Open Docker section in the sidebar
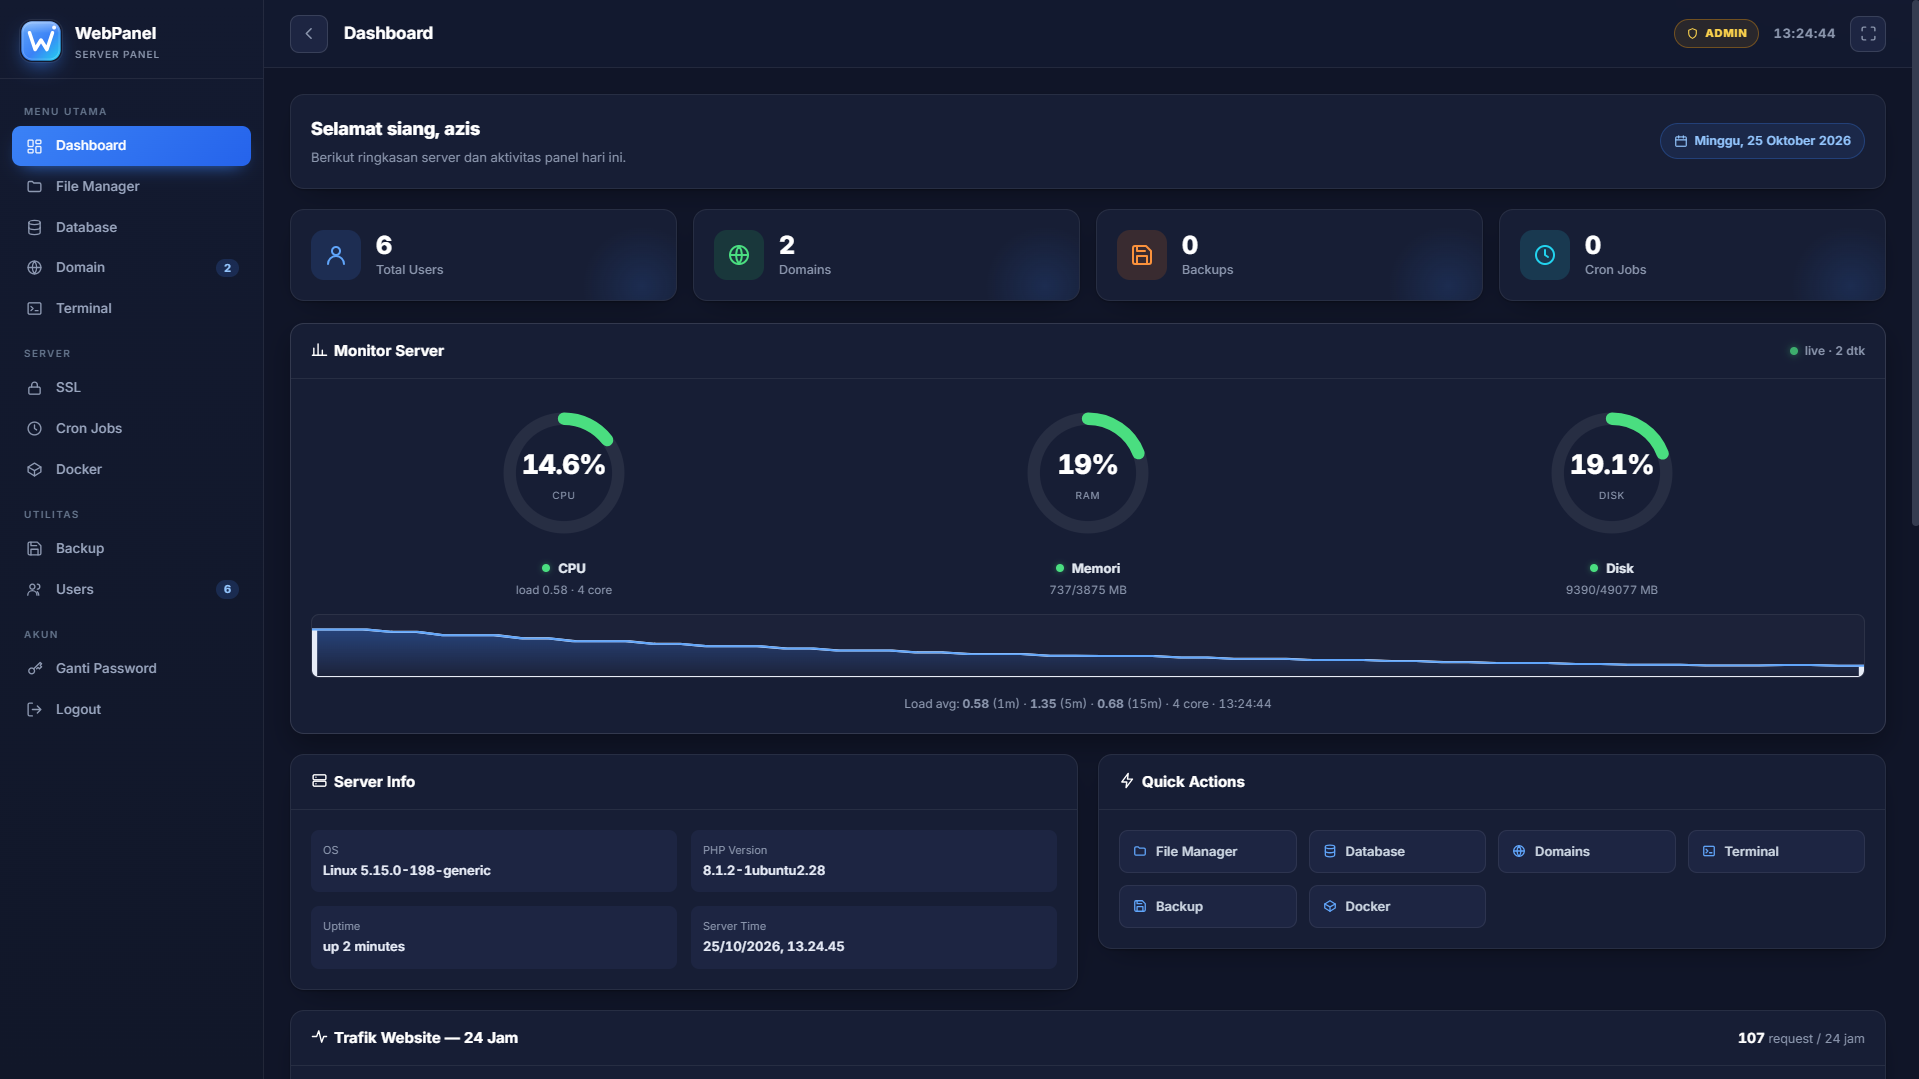The height and width of the screenshot is (1079, 1919). tap(131, 470)
